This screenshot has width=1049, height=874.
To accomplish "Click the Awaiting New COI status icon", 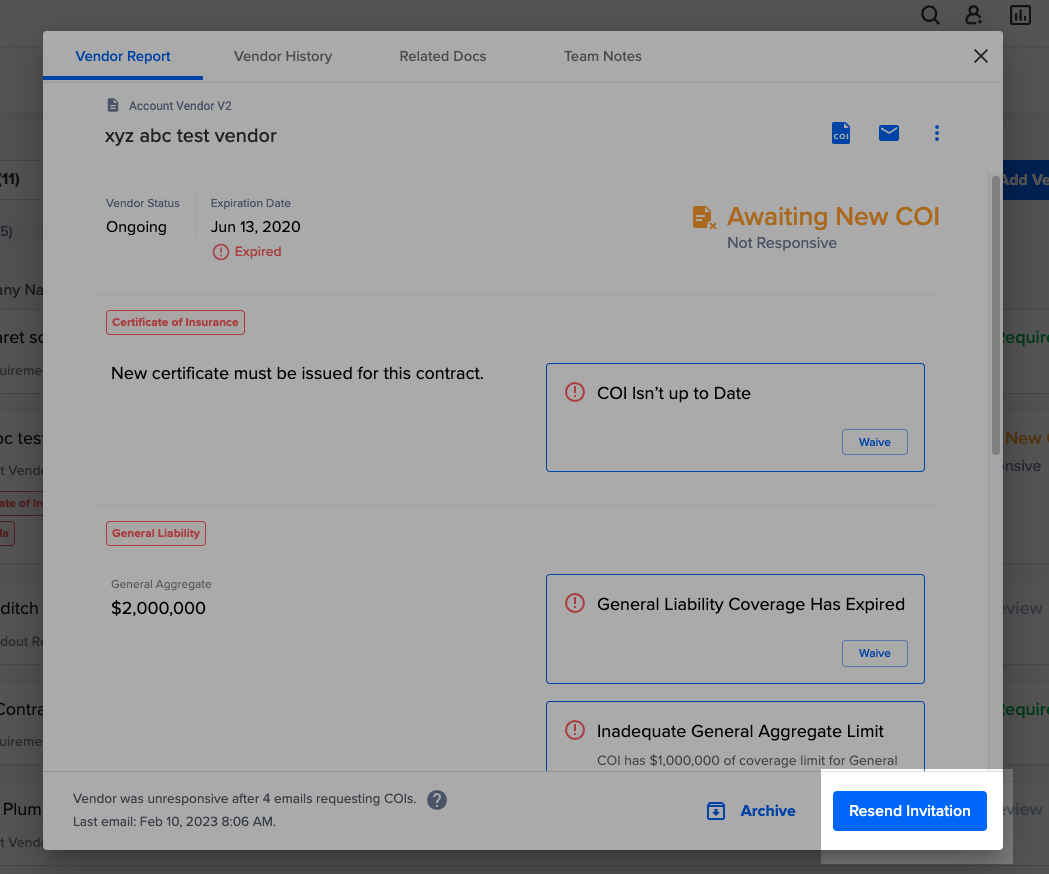I will [x=704, y=217].
